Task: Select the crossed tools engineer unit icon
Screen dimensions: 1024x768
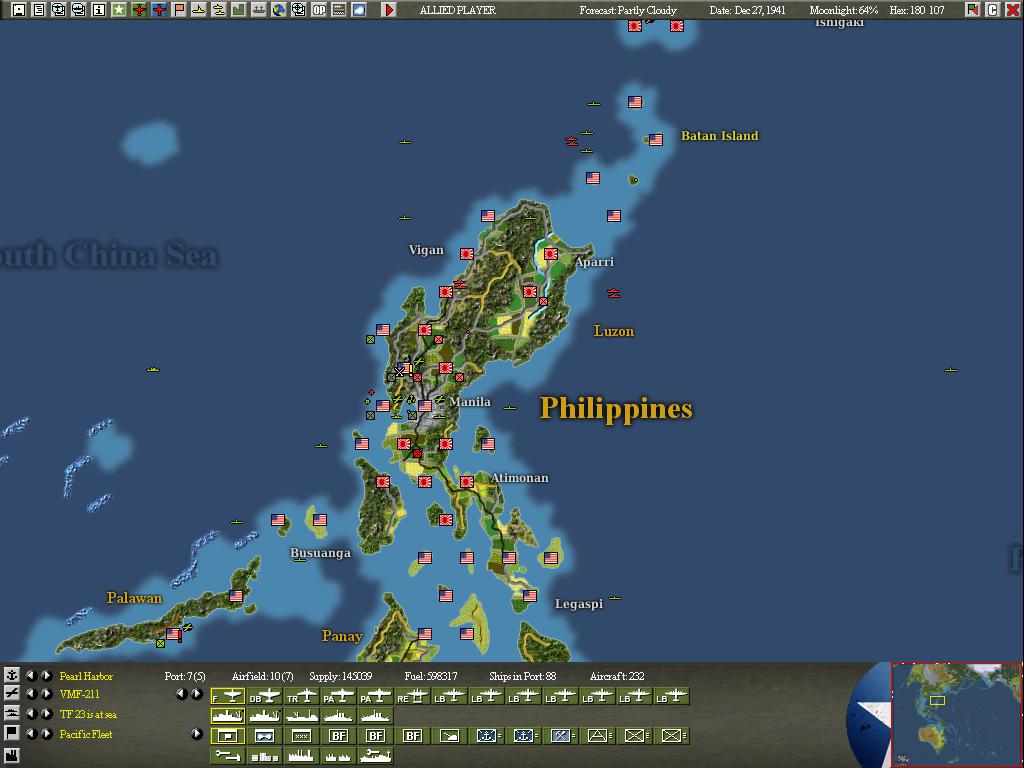Action: [x=560, y=736]
